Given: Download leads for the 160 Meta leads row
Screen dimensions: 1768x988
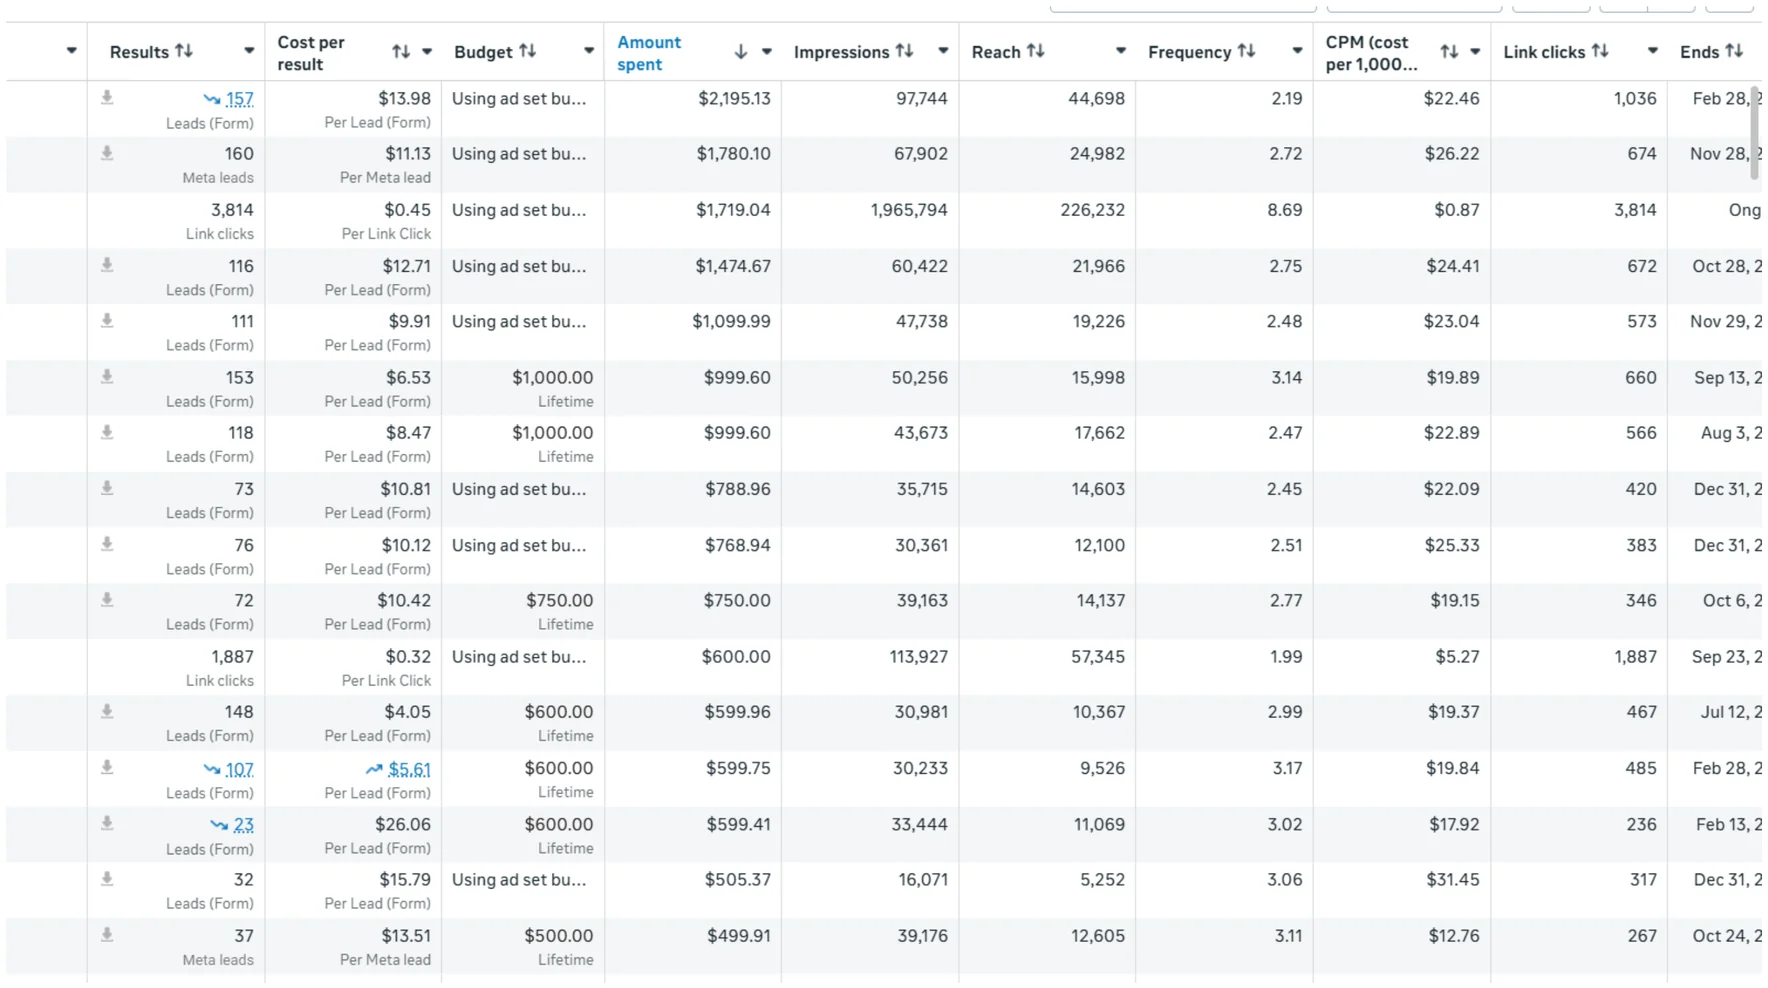Looking at the screenshot, I should click(x=107, y=153).
